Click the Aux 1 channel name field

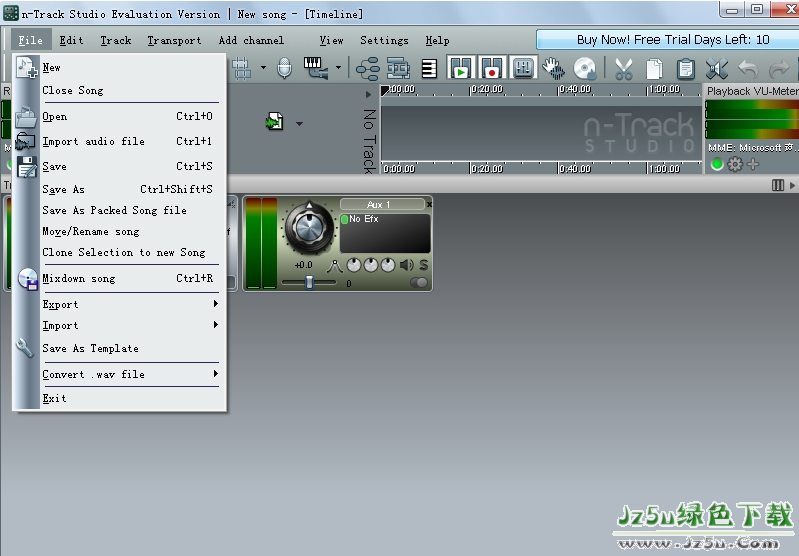tap(382, 204)
